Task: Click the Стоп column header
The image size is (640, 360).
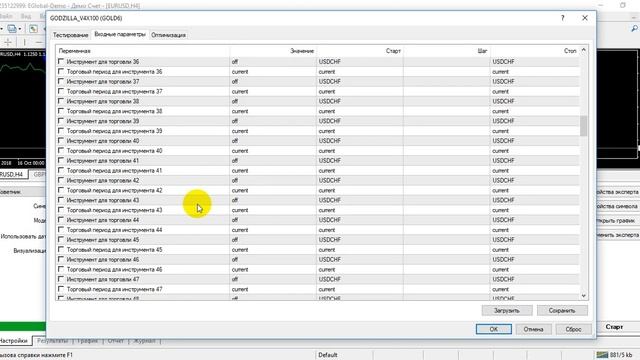Action: point(534,51)
